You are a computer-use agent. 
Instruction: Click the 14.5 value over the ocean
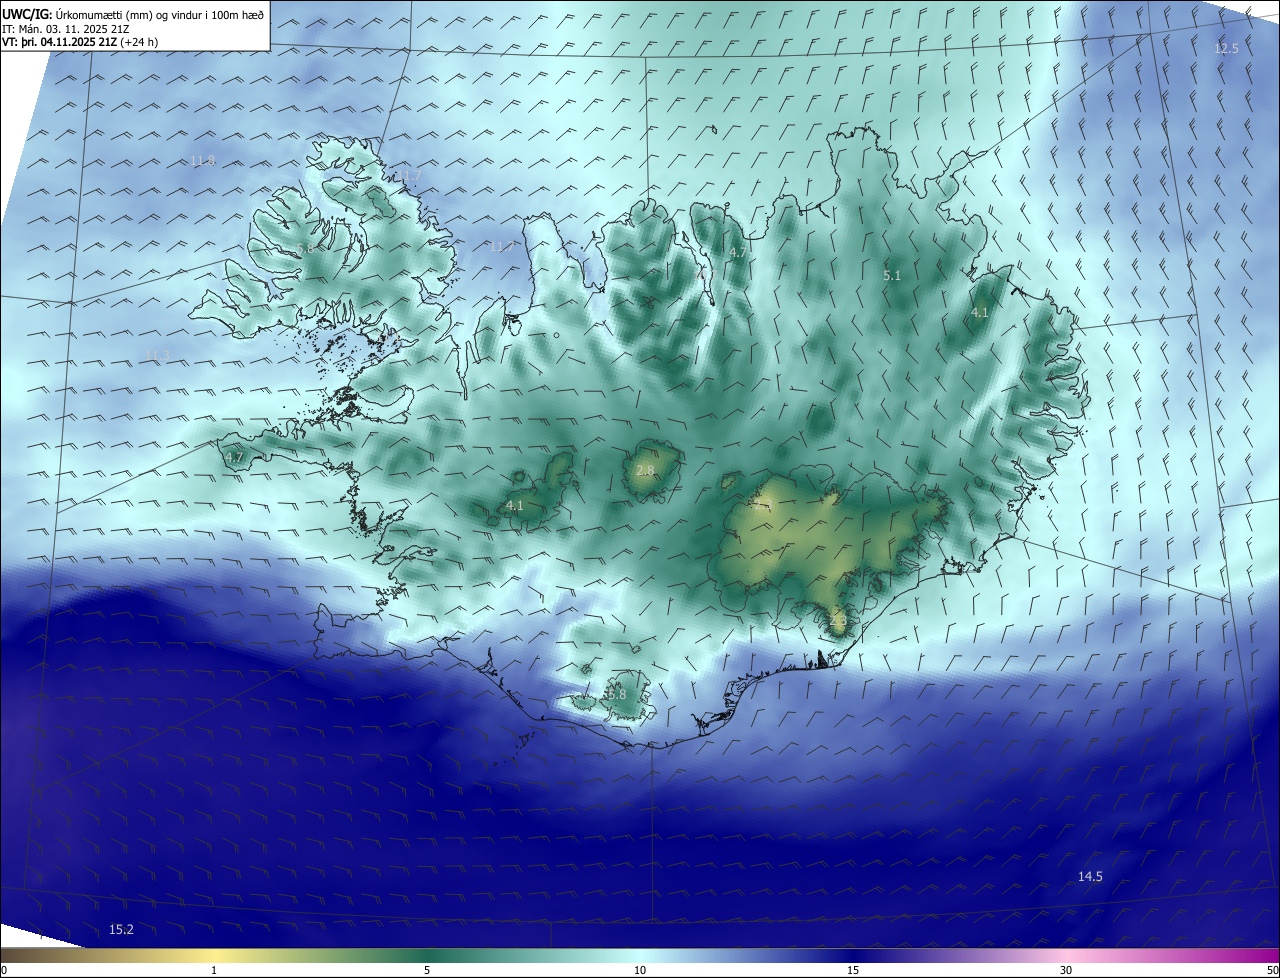coord(1090,877)
